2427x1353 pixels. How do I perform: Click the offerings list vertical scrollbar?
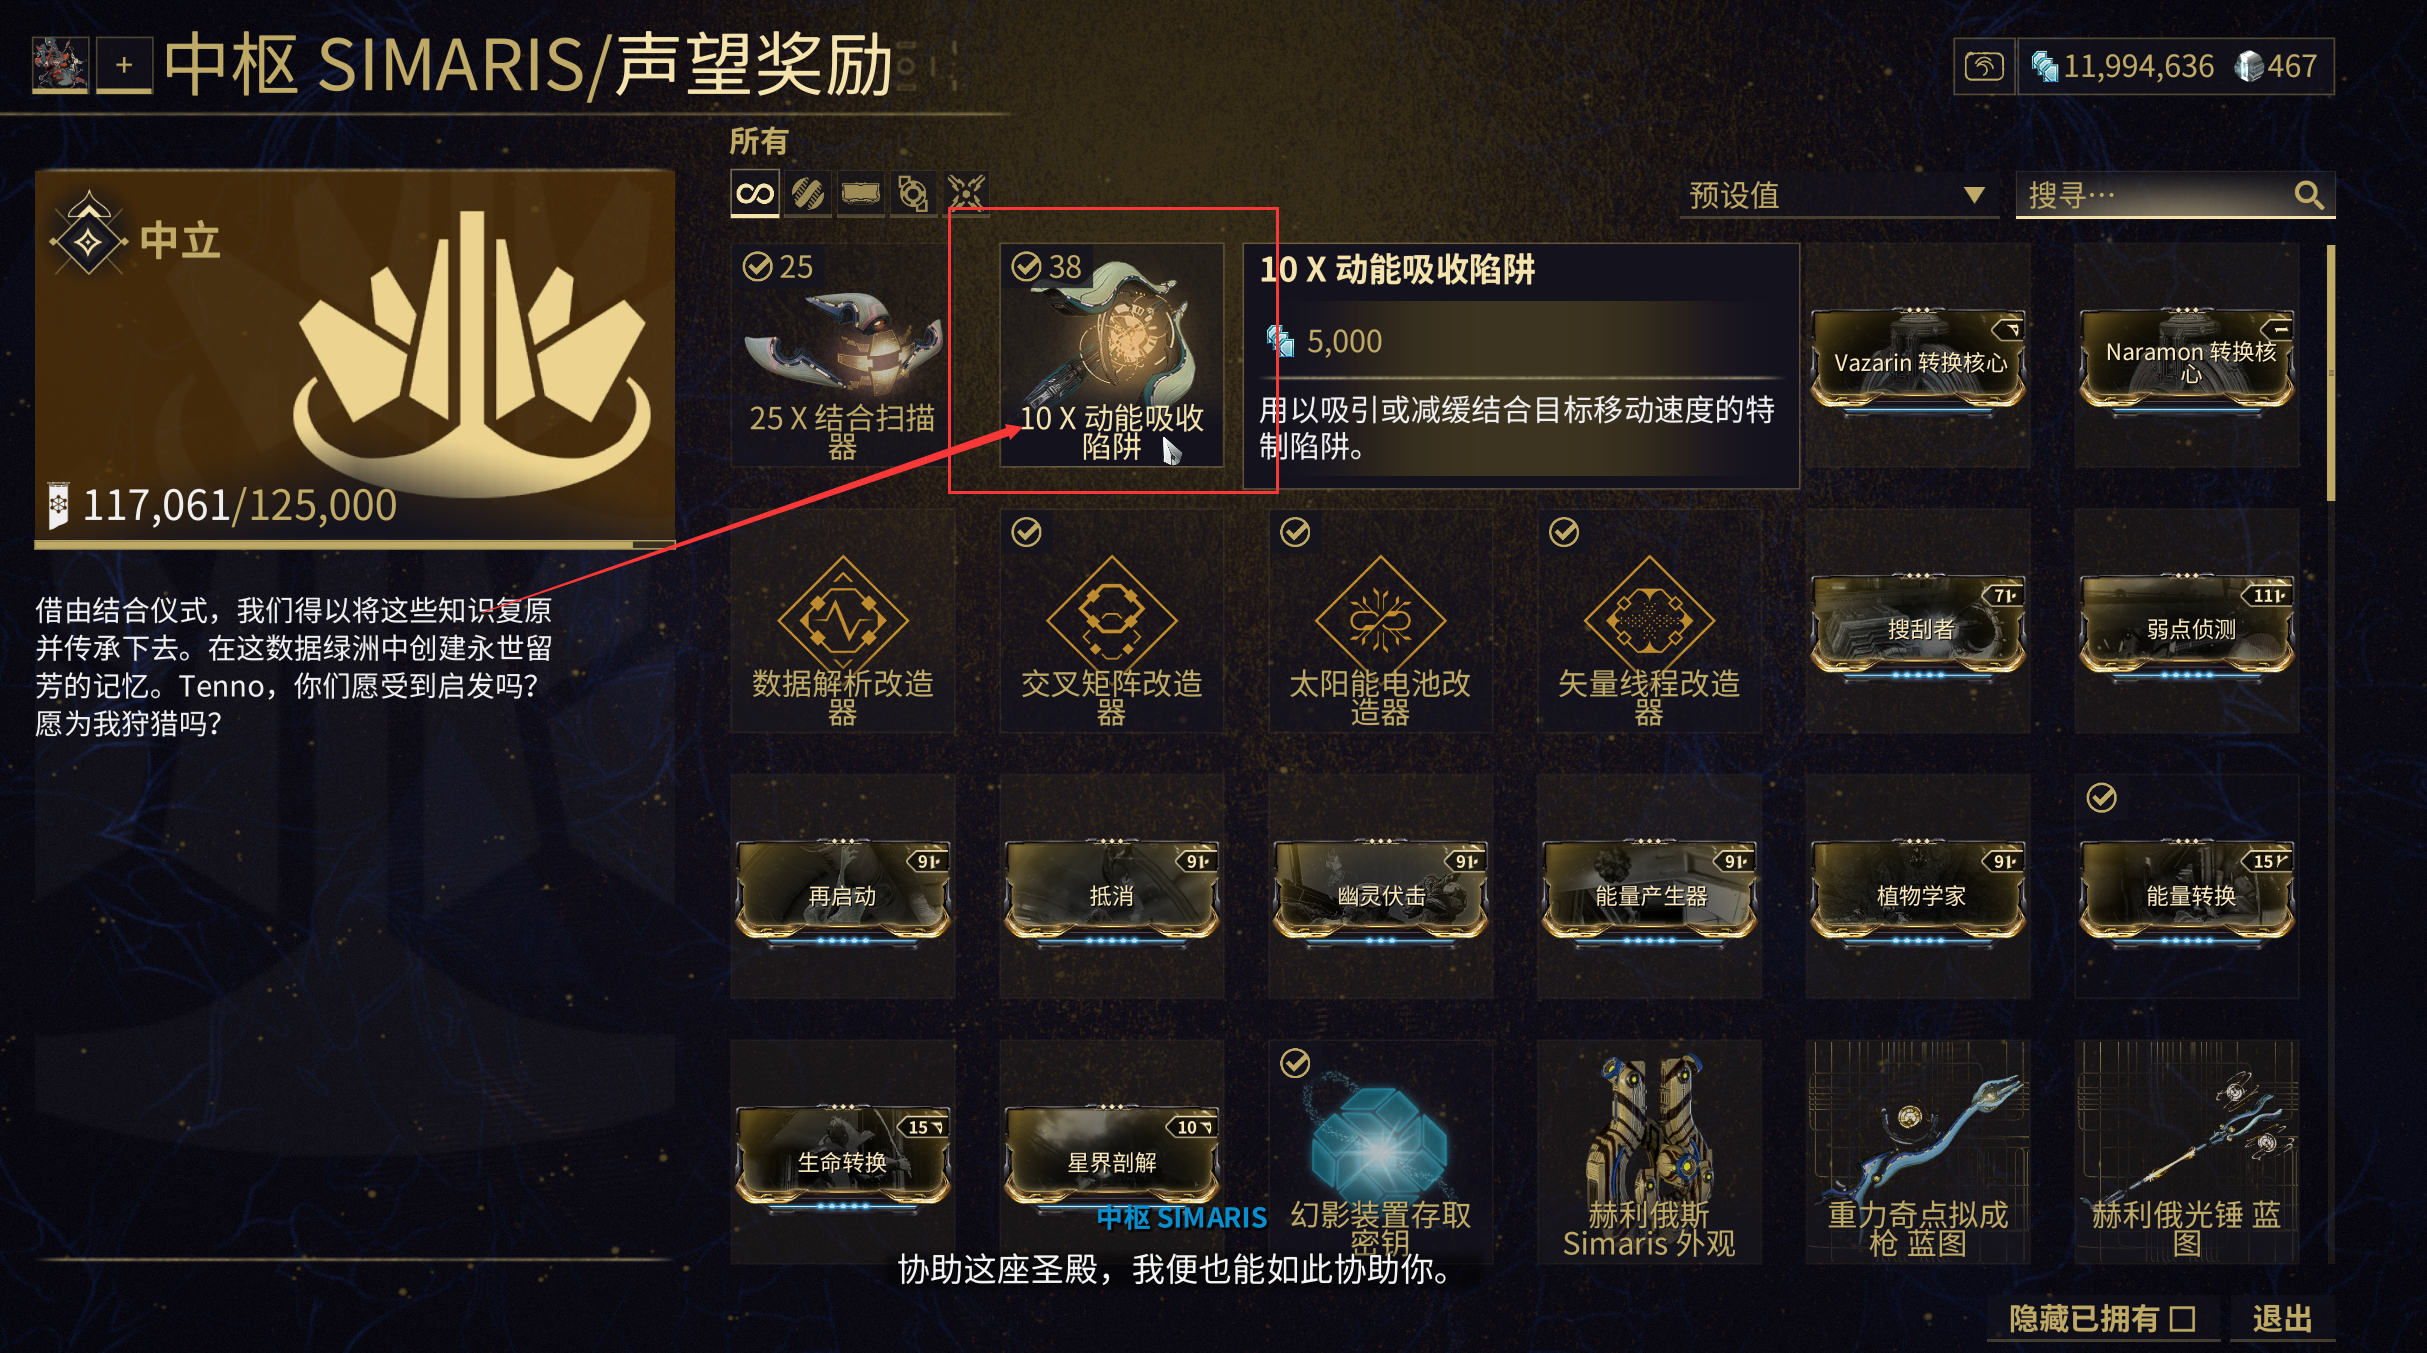pos(2331,373)
